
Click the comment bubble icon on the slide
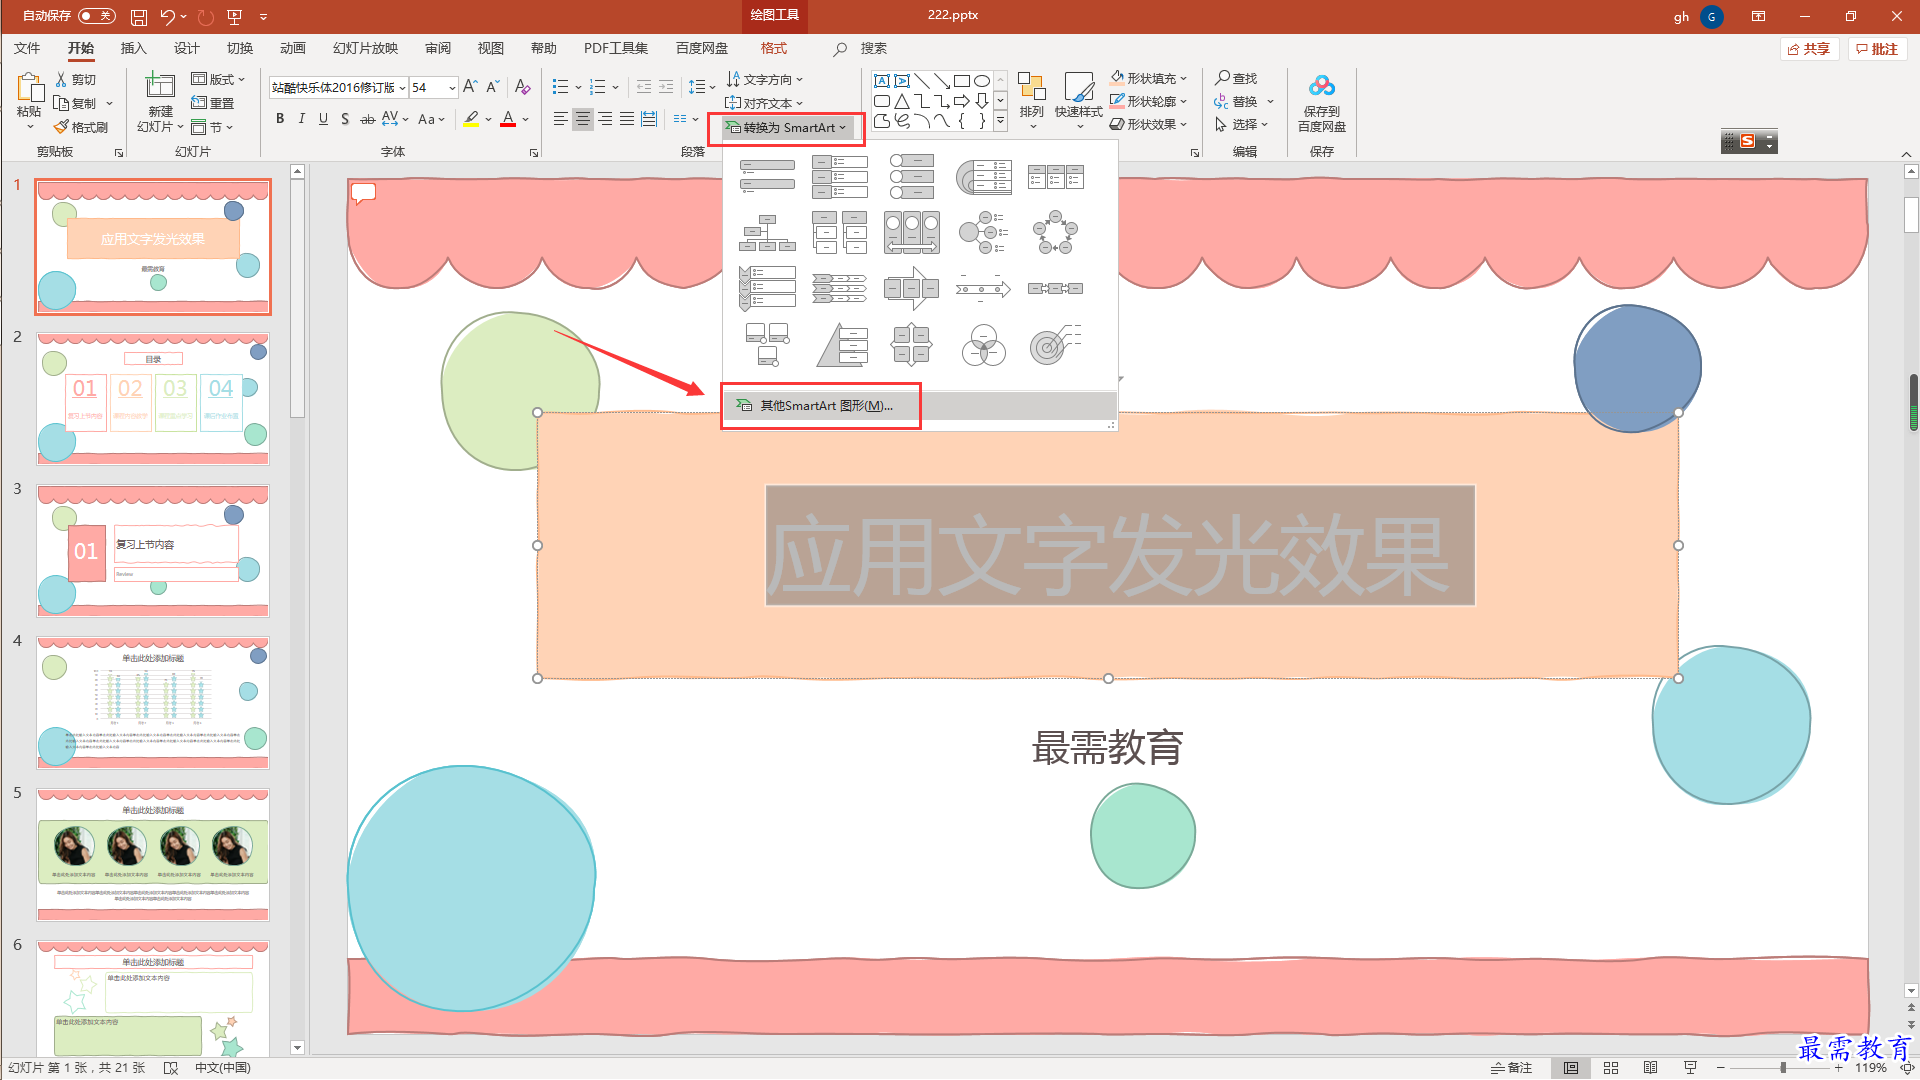coord(363,193)
